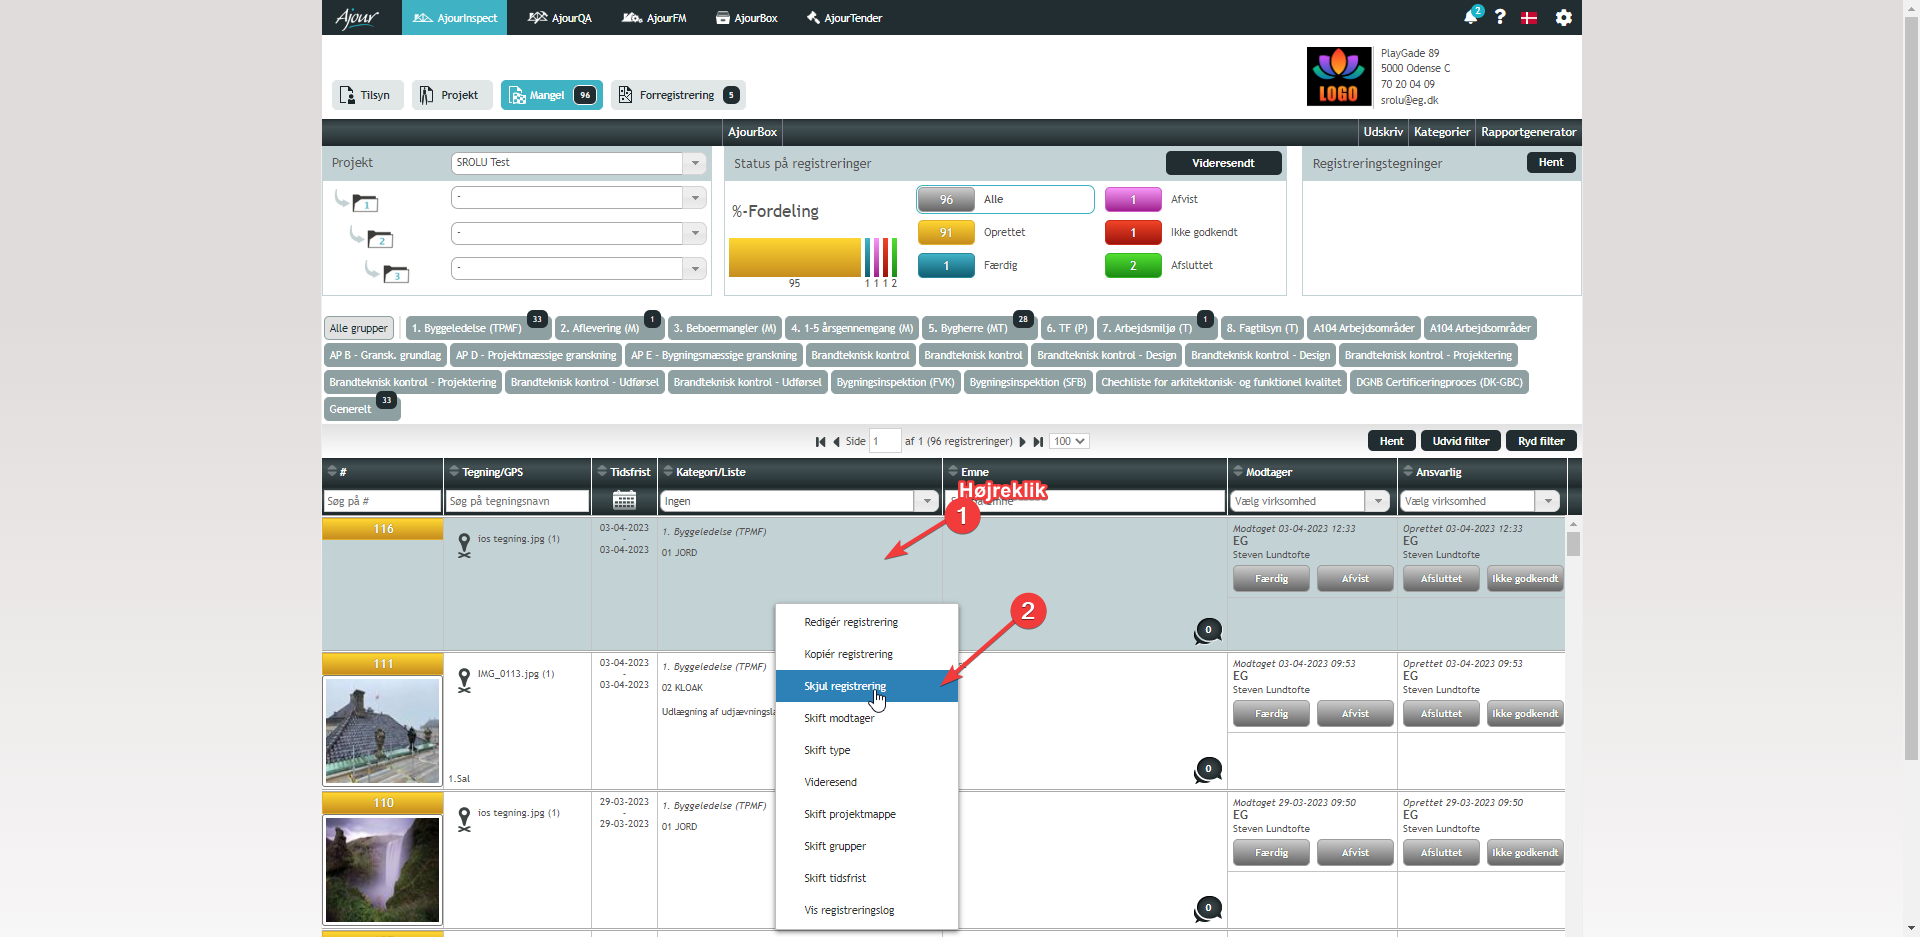Screen dimensions: 1920x937
Task: Open the settings gear icon
Action: [1564, 17]
